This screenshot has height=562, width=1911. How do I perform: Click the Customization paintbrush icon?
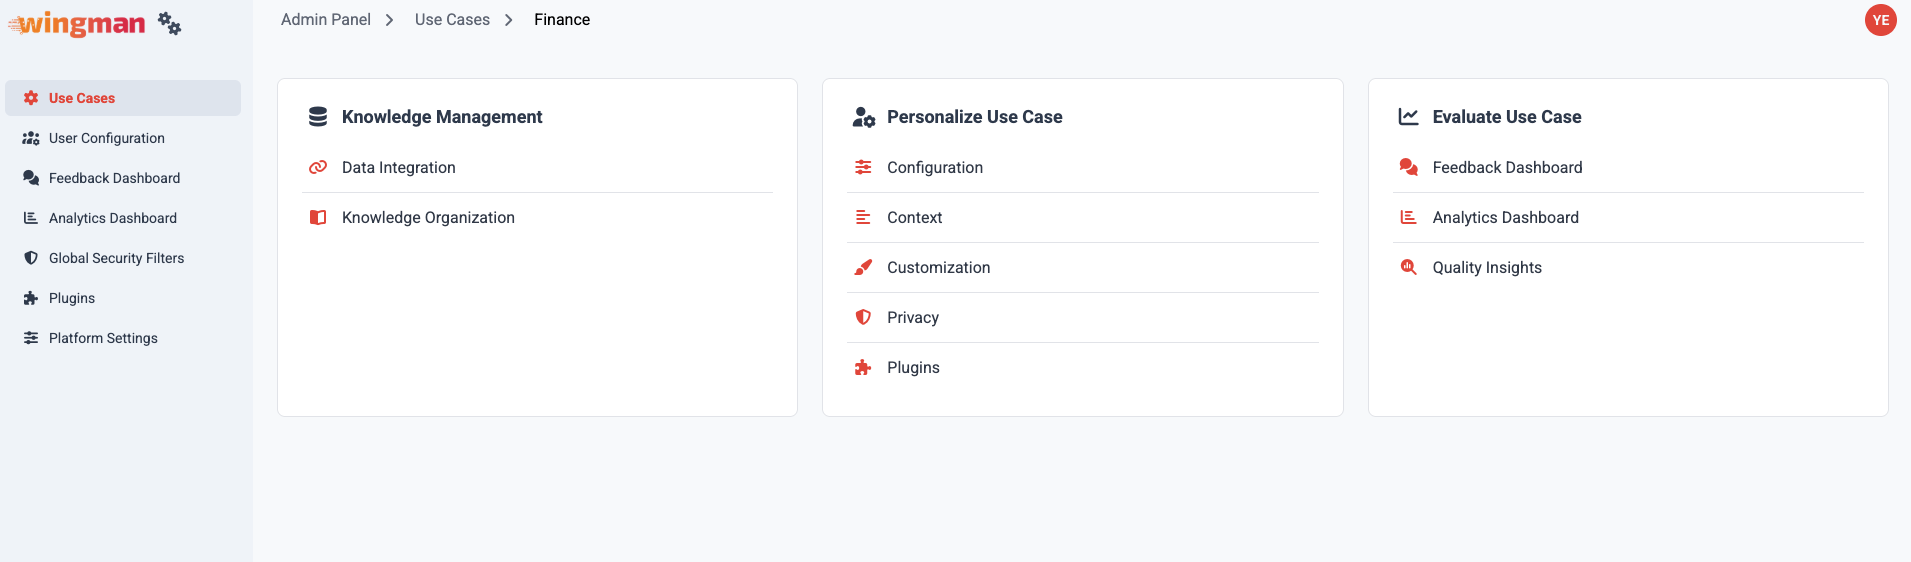pyautogui.click(x=863, y=267)
